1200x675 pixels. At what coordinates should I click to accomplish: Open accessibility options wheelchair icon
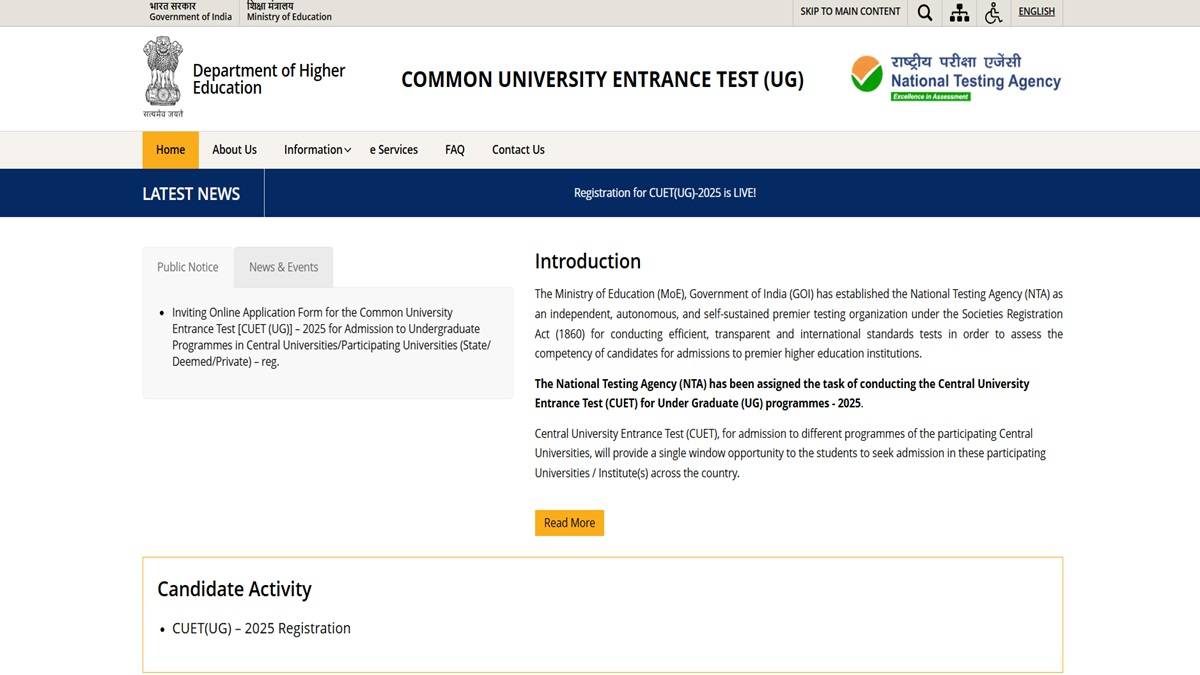point(993,12)
